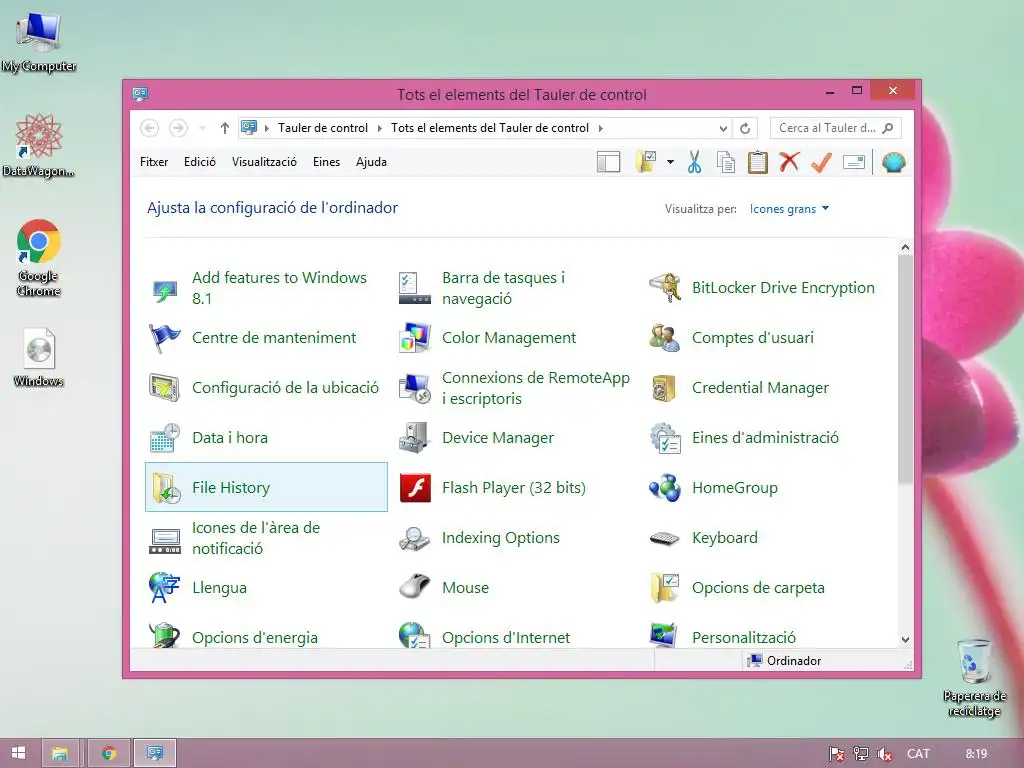Open the Keyboard link text
Image resolution: width=1024 pixels, height=768 pixels.
tap(725, 538)
